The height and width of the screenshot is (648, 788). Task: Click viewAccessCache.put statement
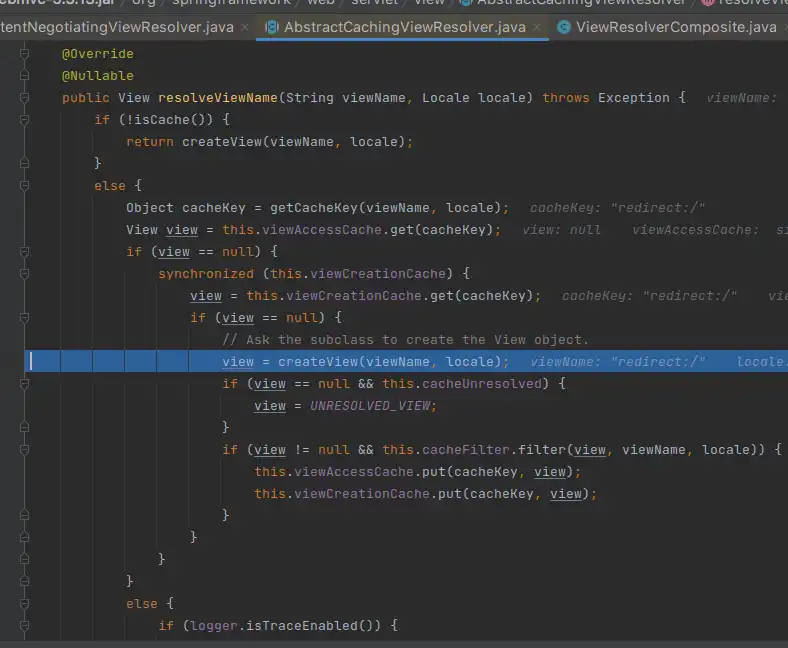click(x=417, y=472)
